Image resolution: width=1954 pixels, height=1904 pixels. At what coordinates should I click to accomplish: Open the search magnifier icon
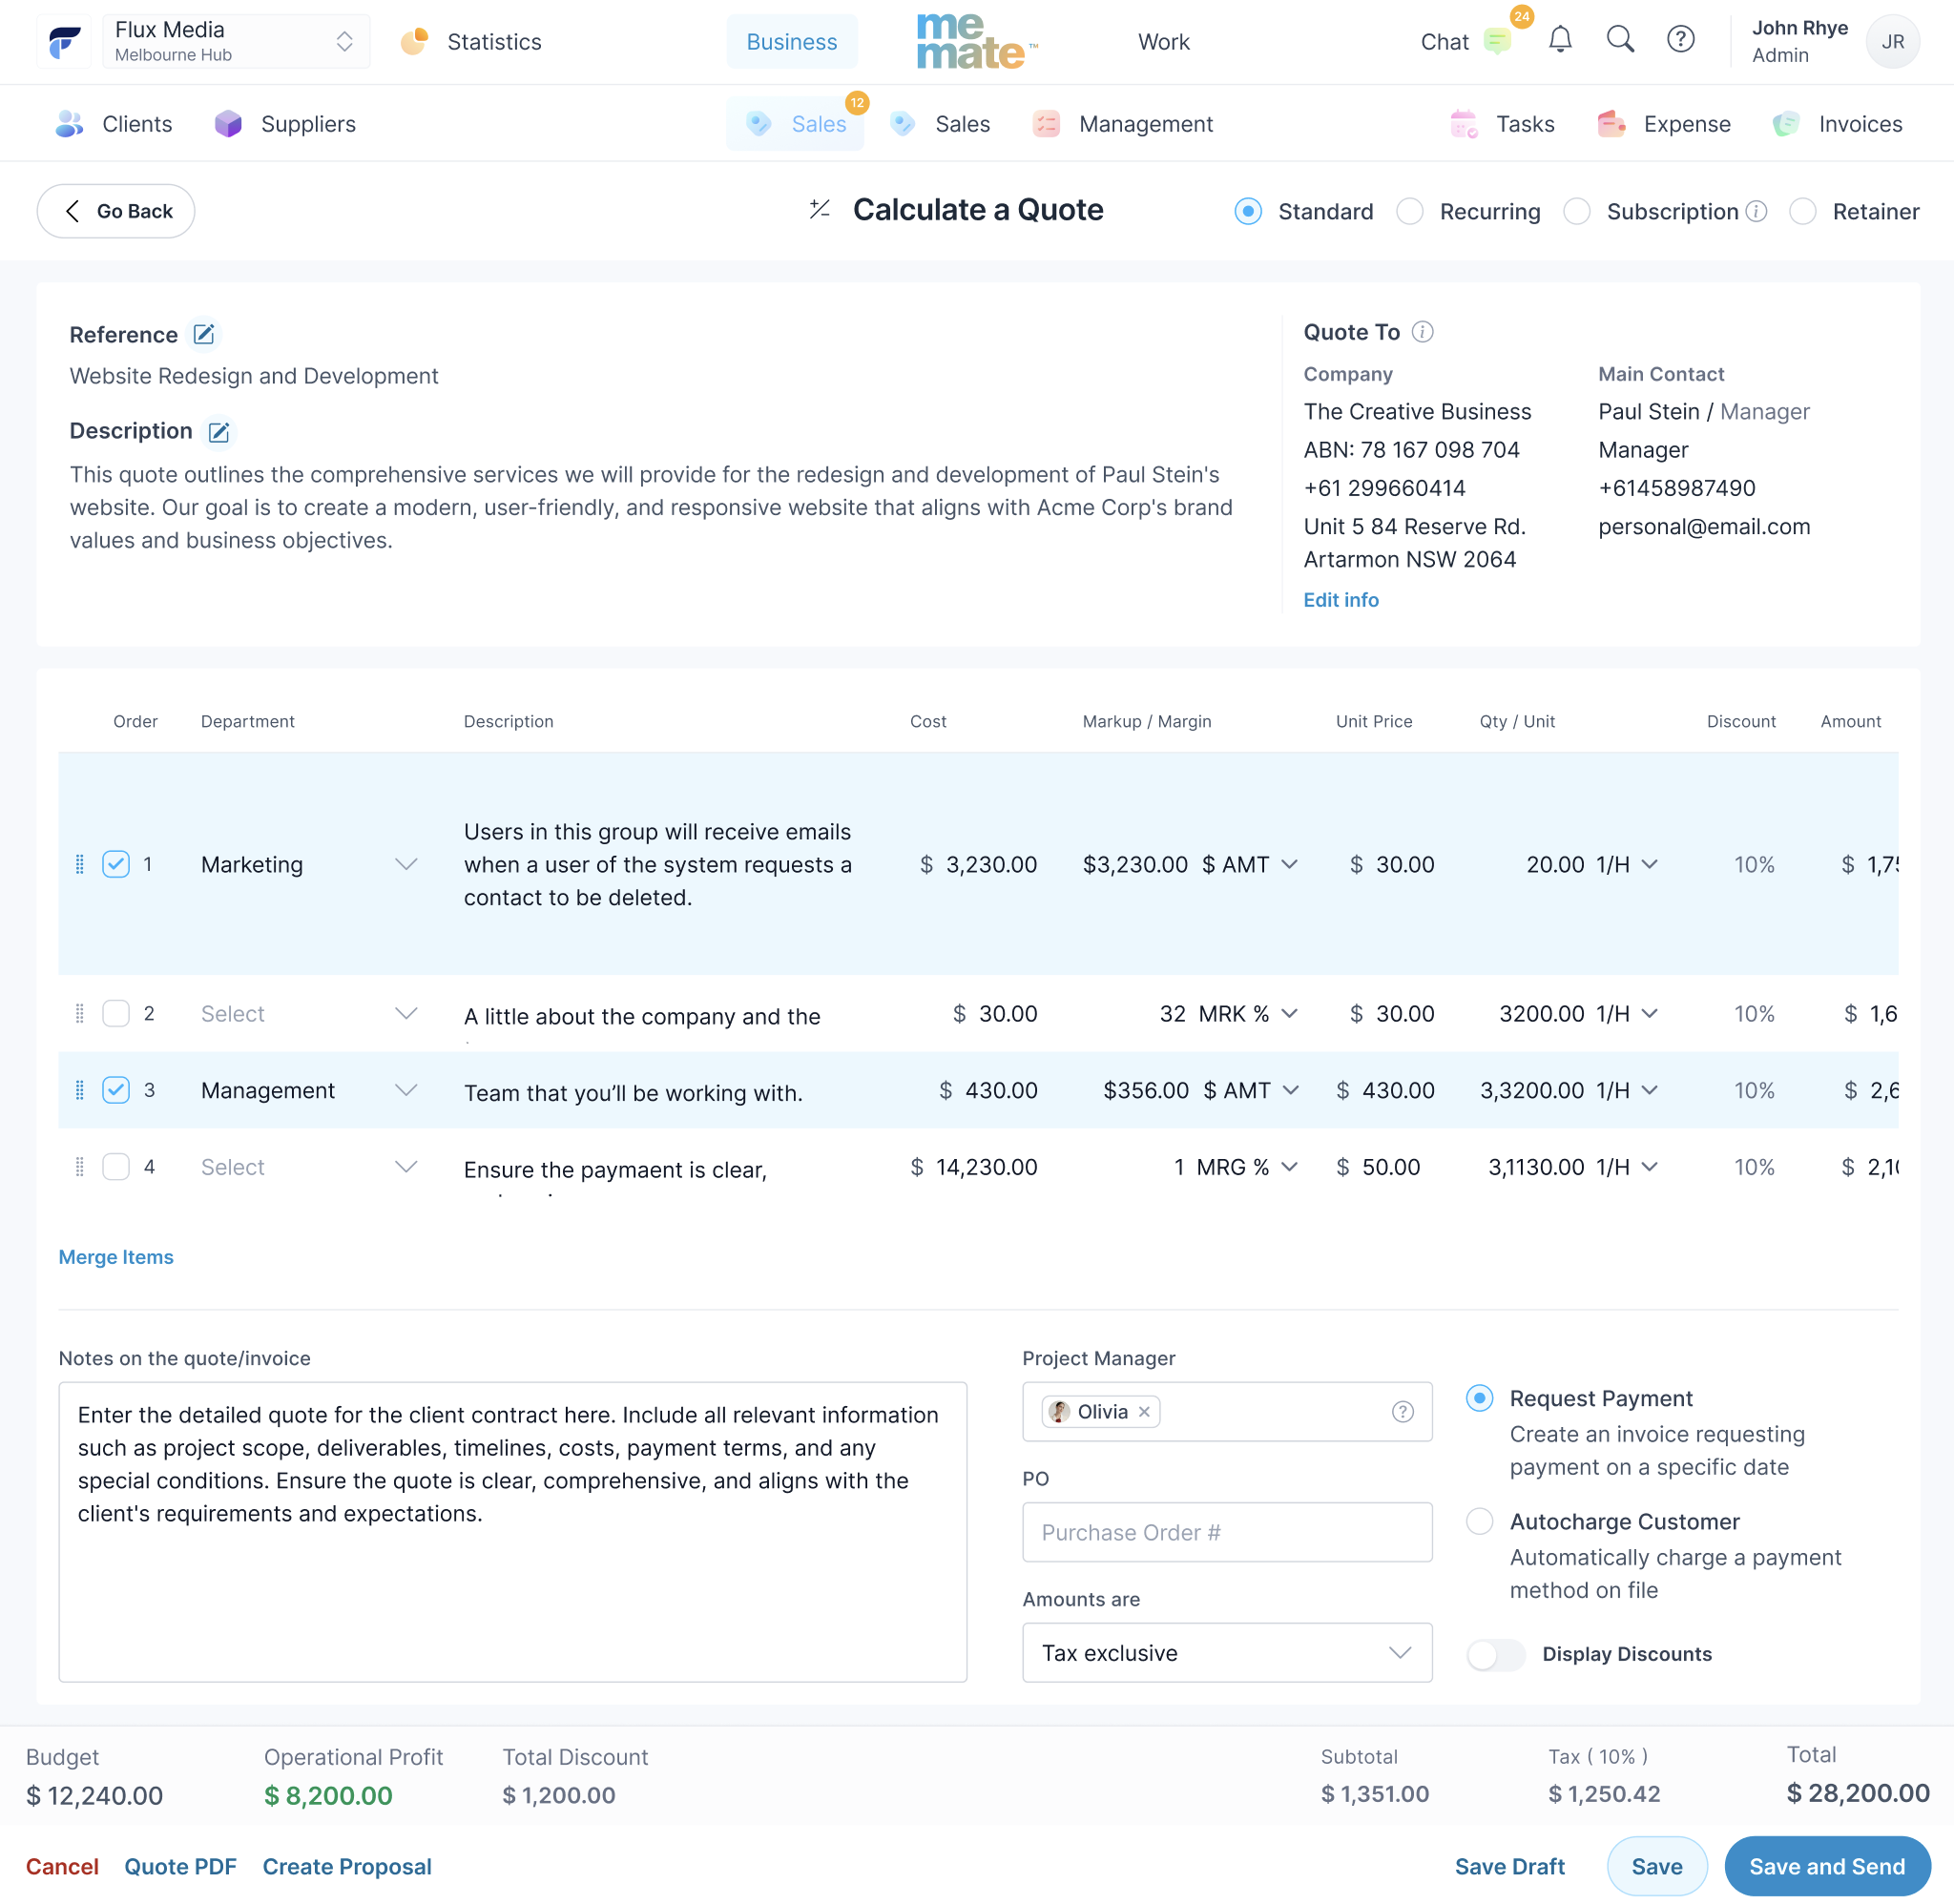(x=1620, y=41)
